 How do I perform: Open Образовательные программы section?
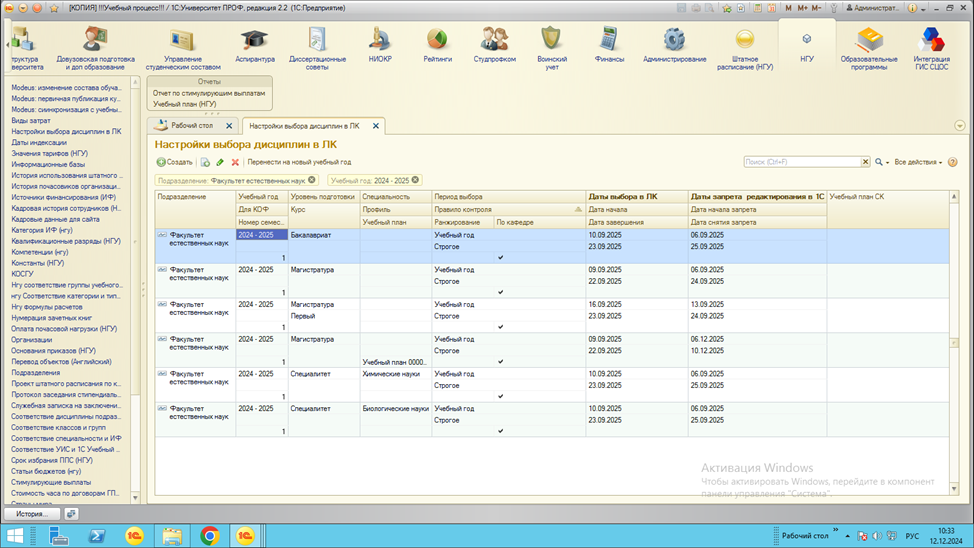[869, 48]
